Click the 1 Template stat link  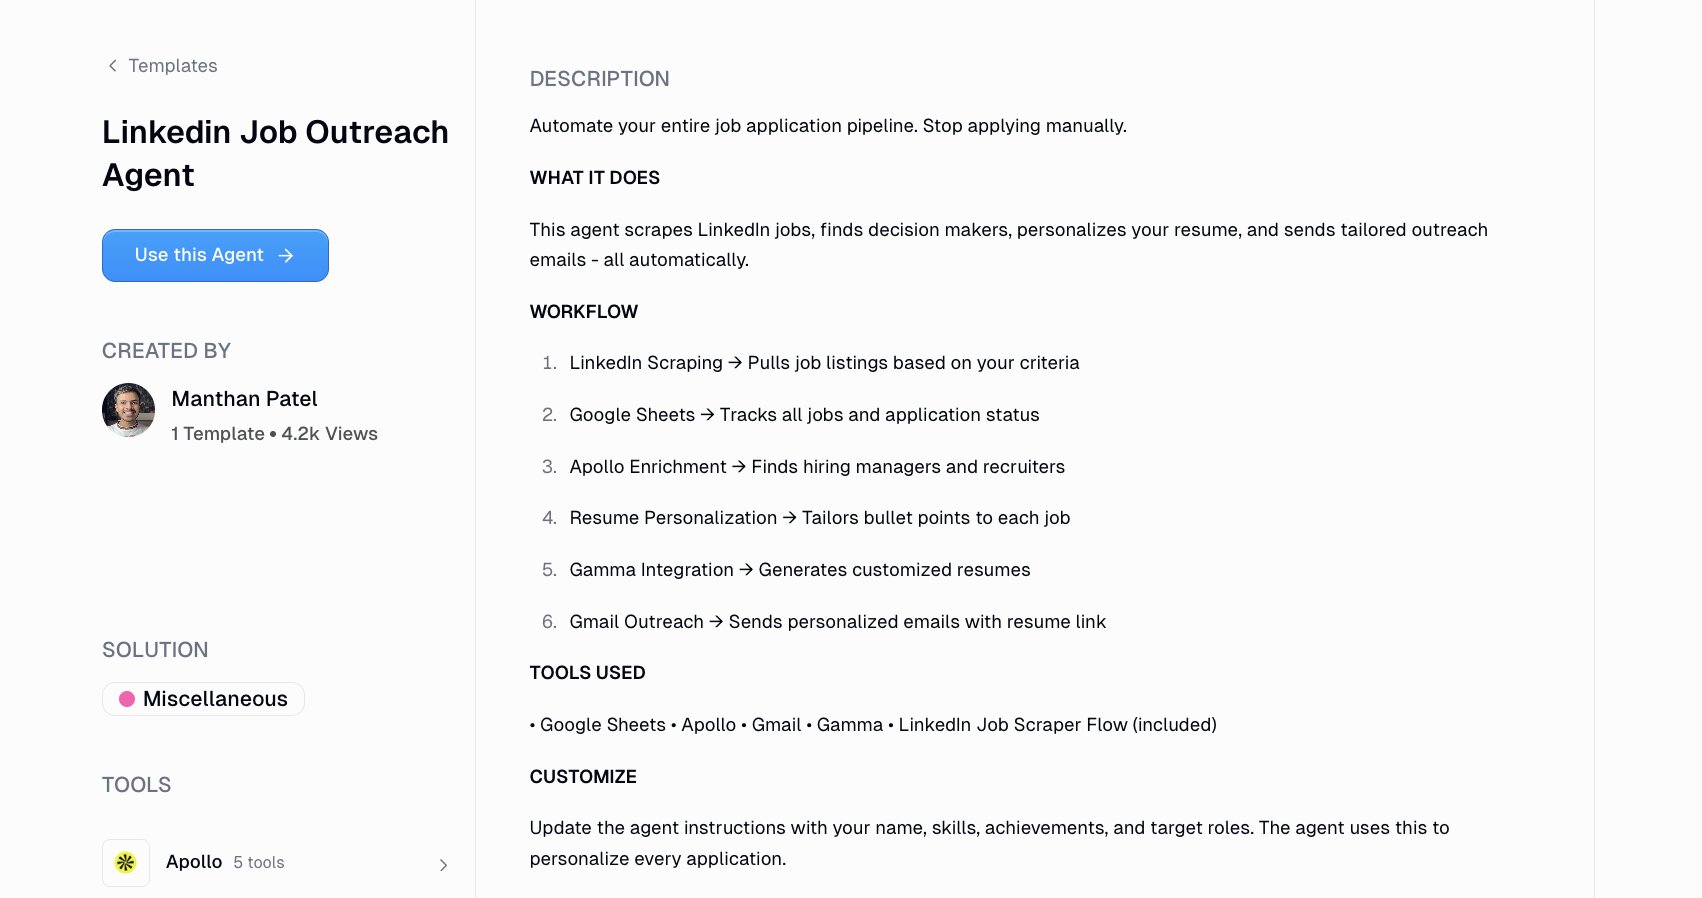218,433
